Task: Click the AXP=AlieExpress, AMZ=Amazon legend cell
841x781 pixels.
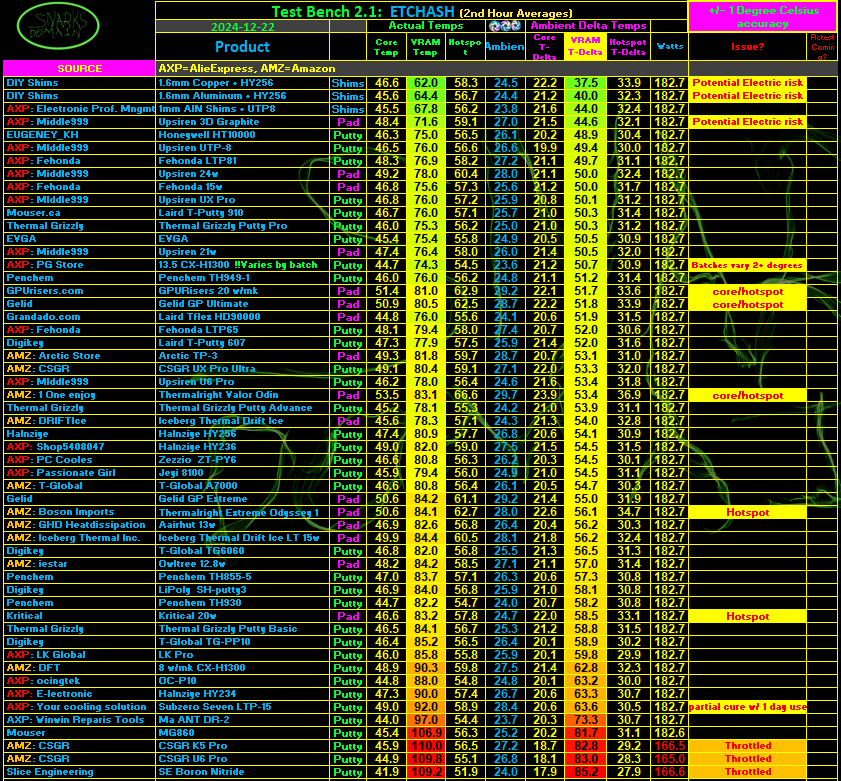Action: click(x=422, y=69)
